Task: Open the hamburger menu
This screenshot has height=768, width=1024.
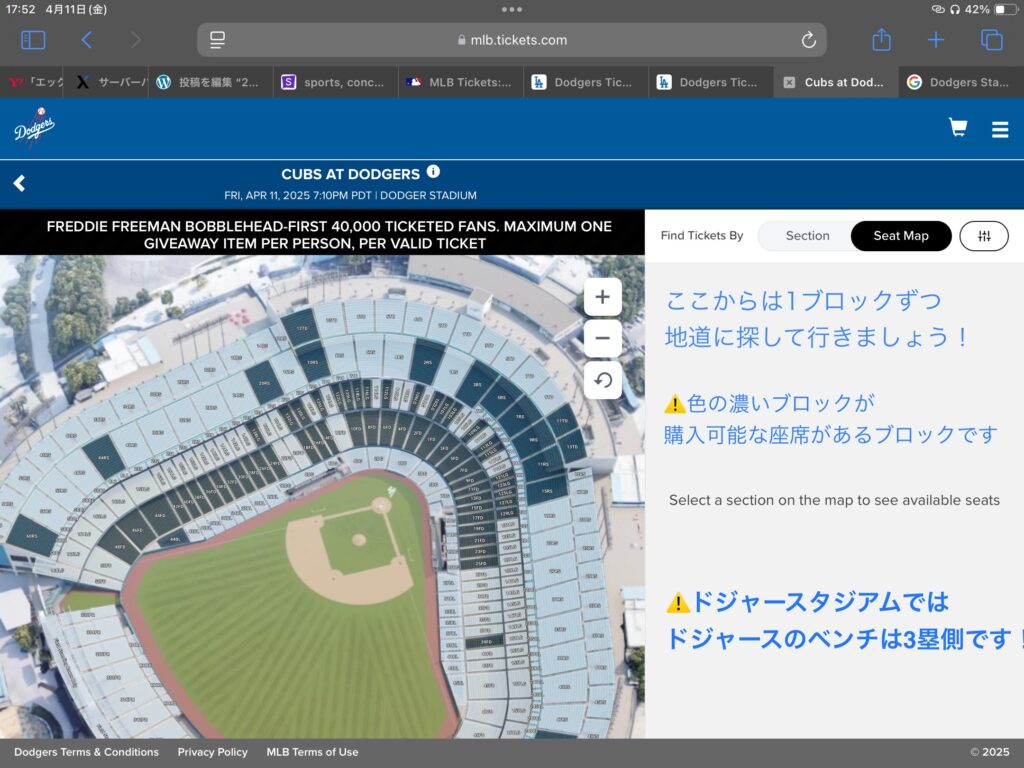Action: coord(1000,129)
